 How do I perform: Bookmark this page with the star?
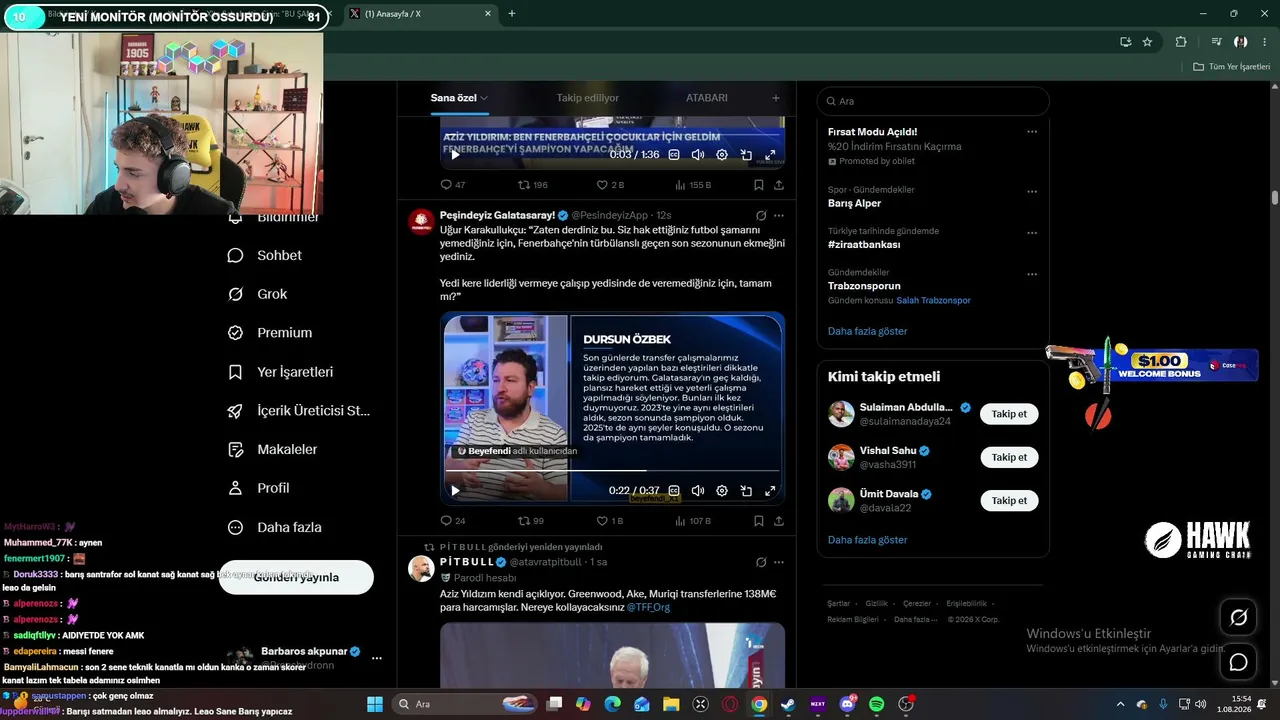1147,42
